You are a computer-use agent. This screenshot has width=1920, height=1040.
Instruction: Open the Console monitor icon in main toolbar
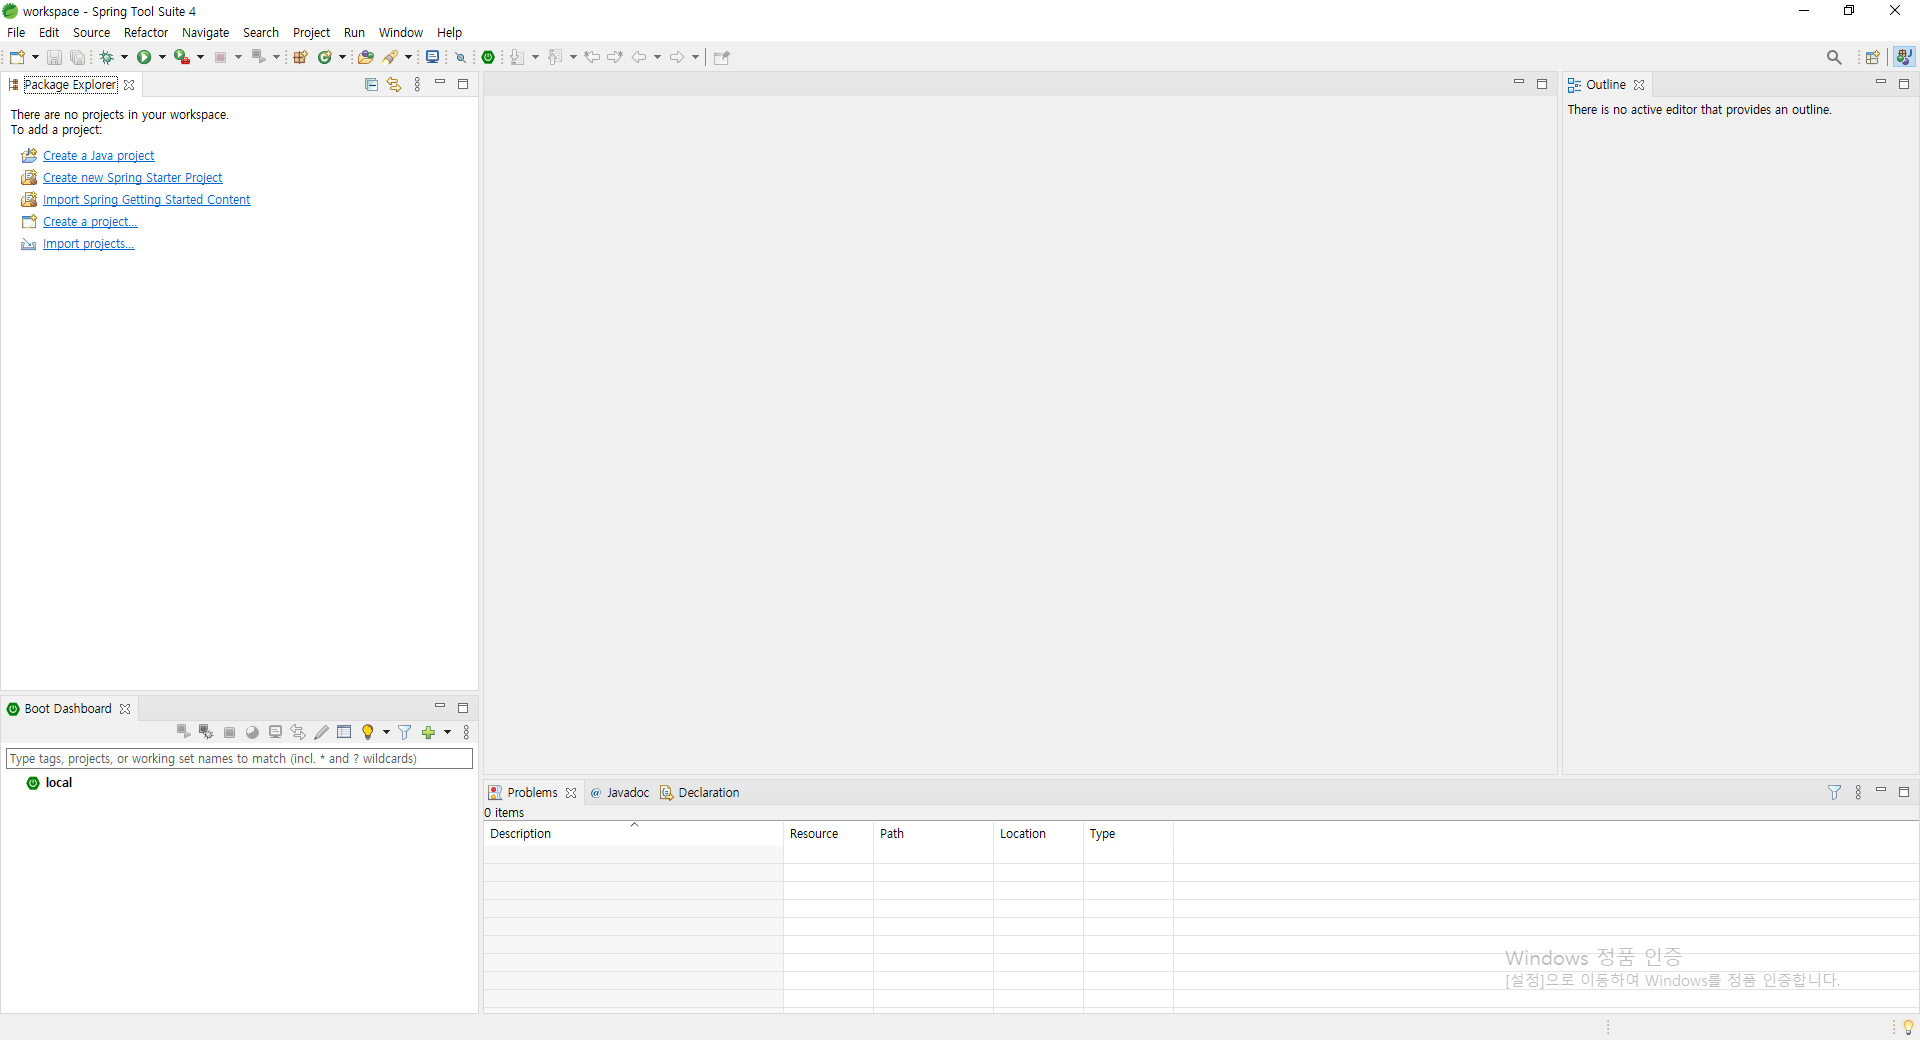432,57
